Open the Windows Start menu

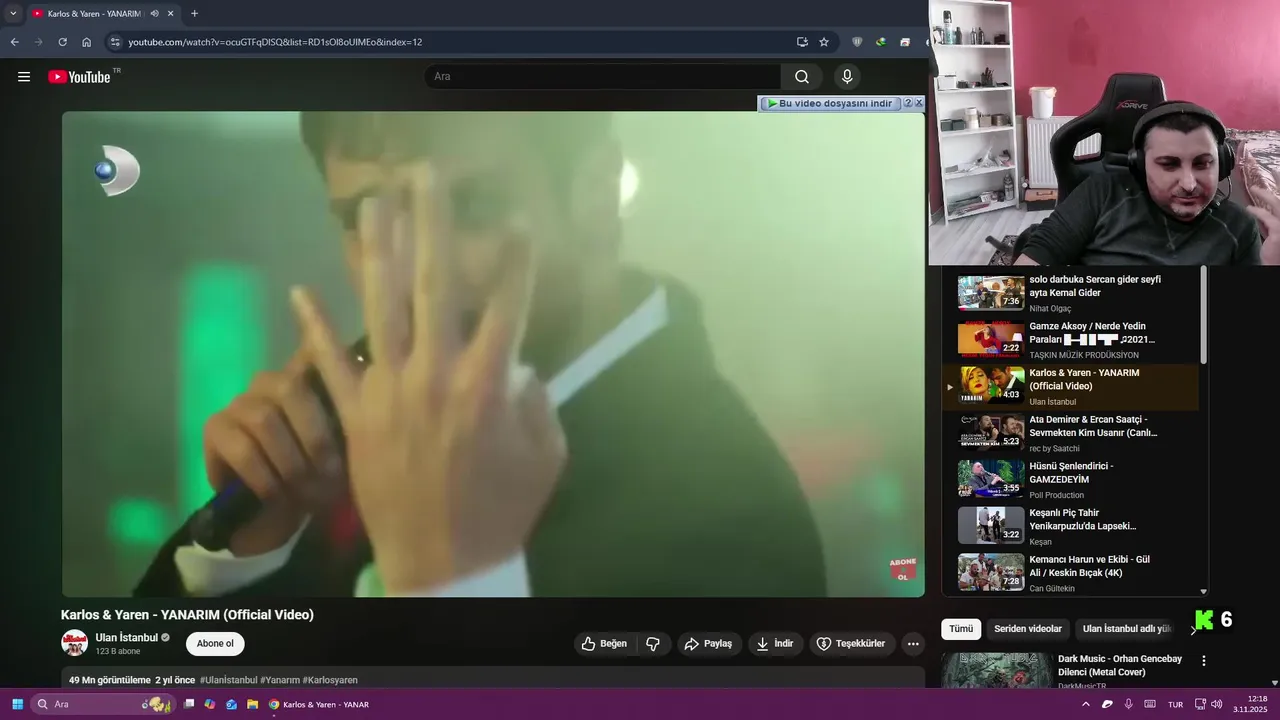[17, 704]
